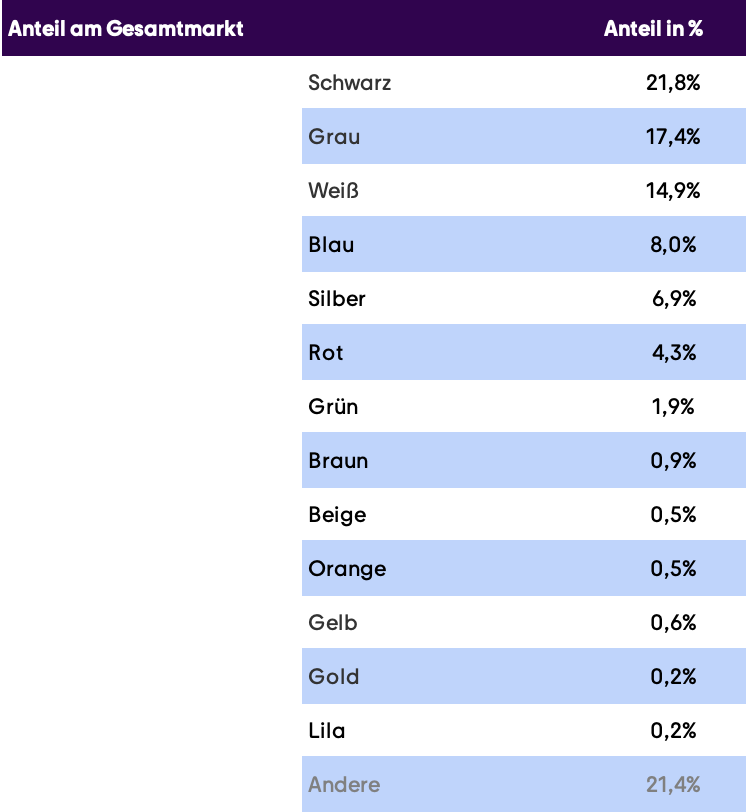
Task: Click the Gelb label
Action: [333, 622]
